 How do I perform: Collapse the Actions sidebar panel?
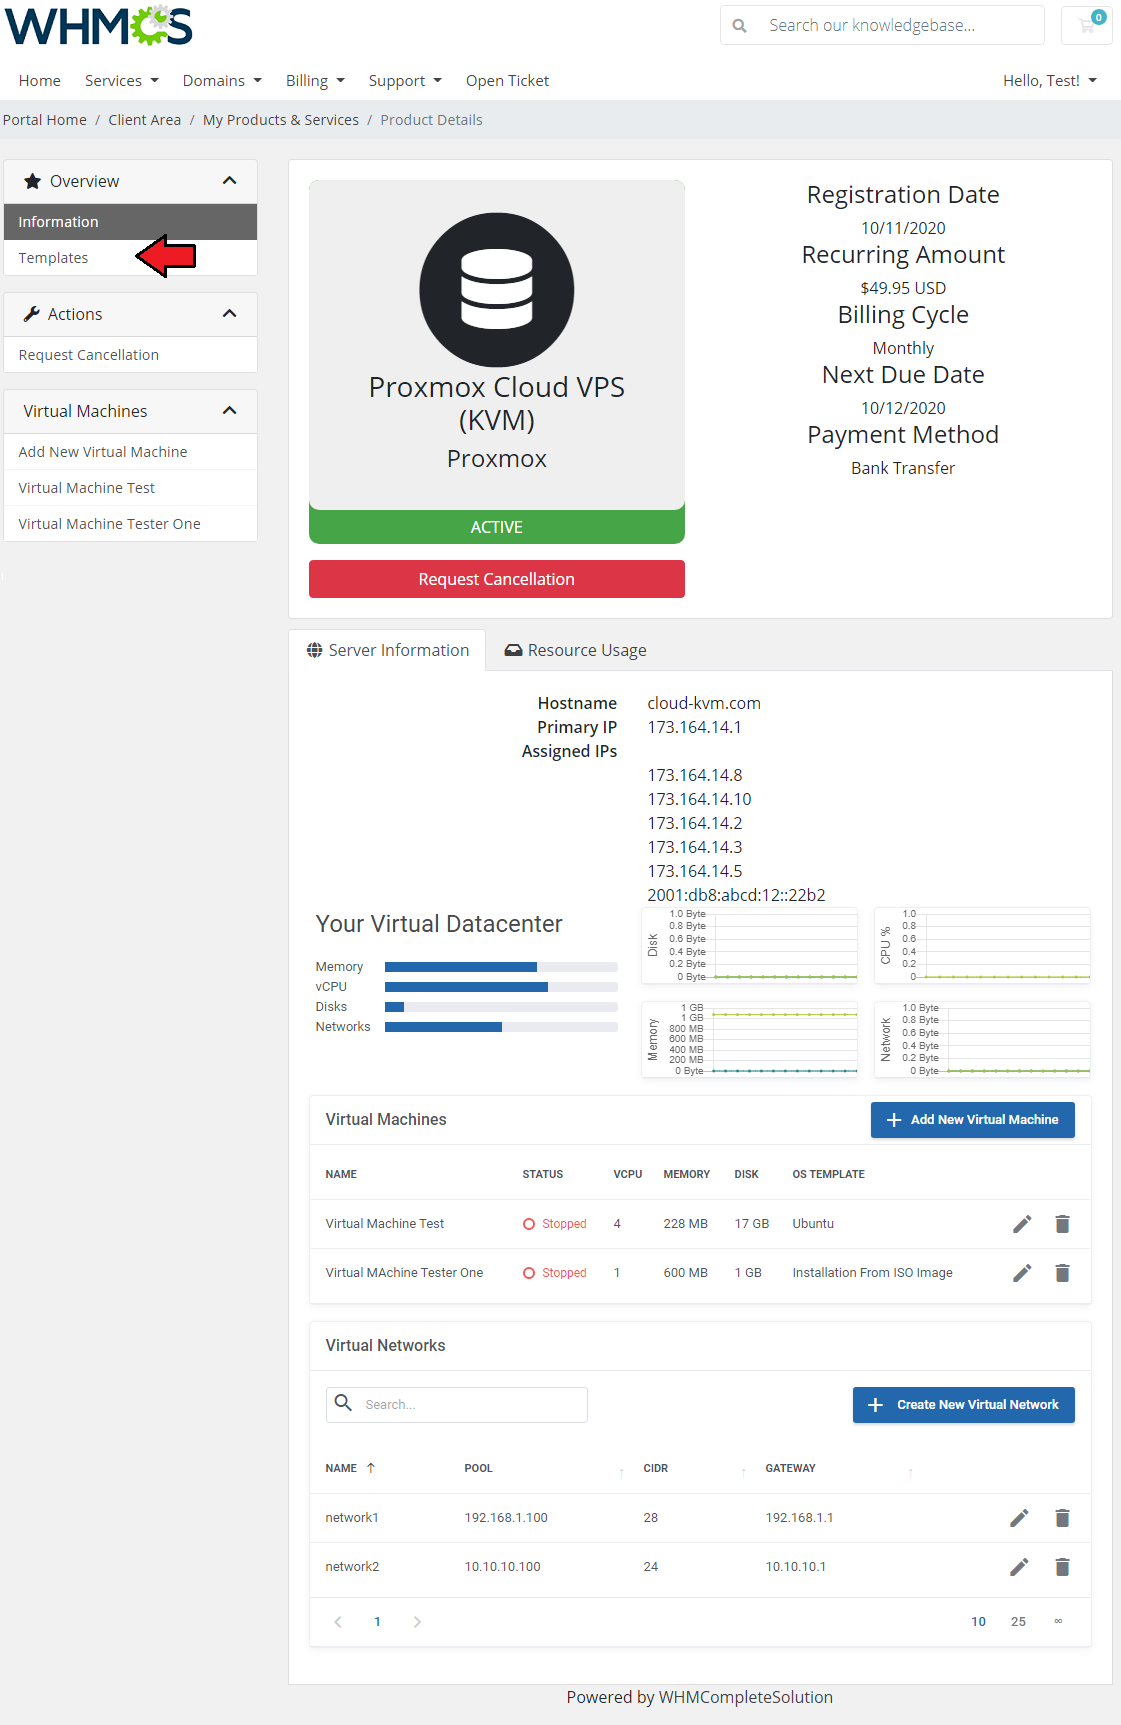(x=229, y=314)
